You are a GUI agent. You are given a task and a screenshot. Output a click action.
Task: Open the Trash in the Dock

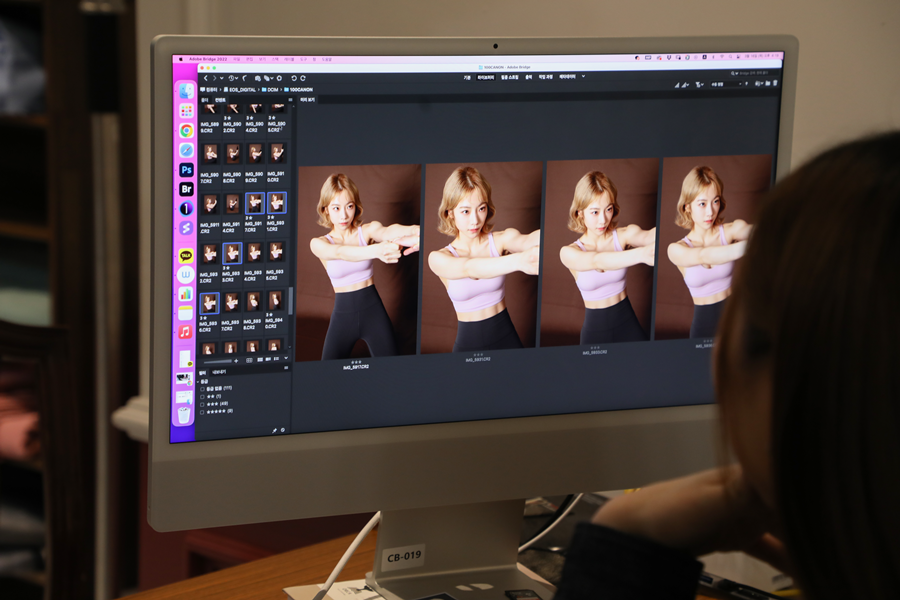pyautogui.click(x=184, y=415)
